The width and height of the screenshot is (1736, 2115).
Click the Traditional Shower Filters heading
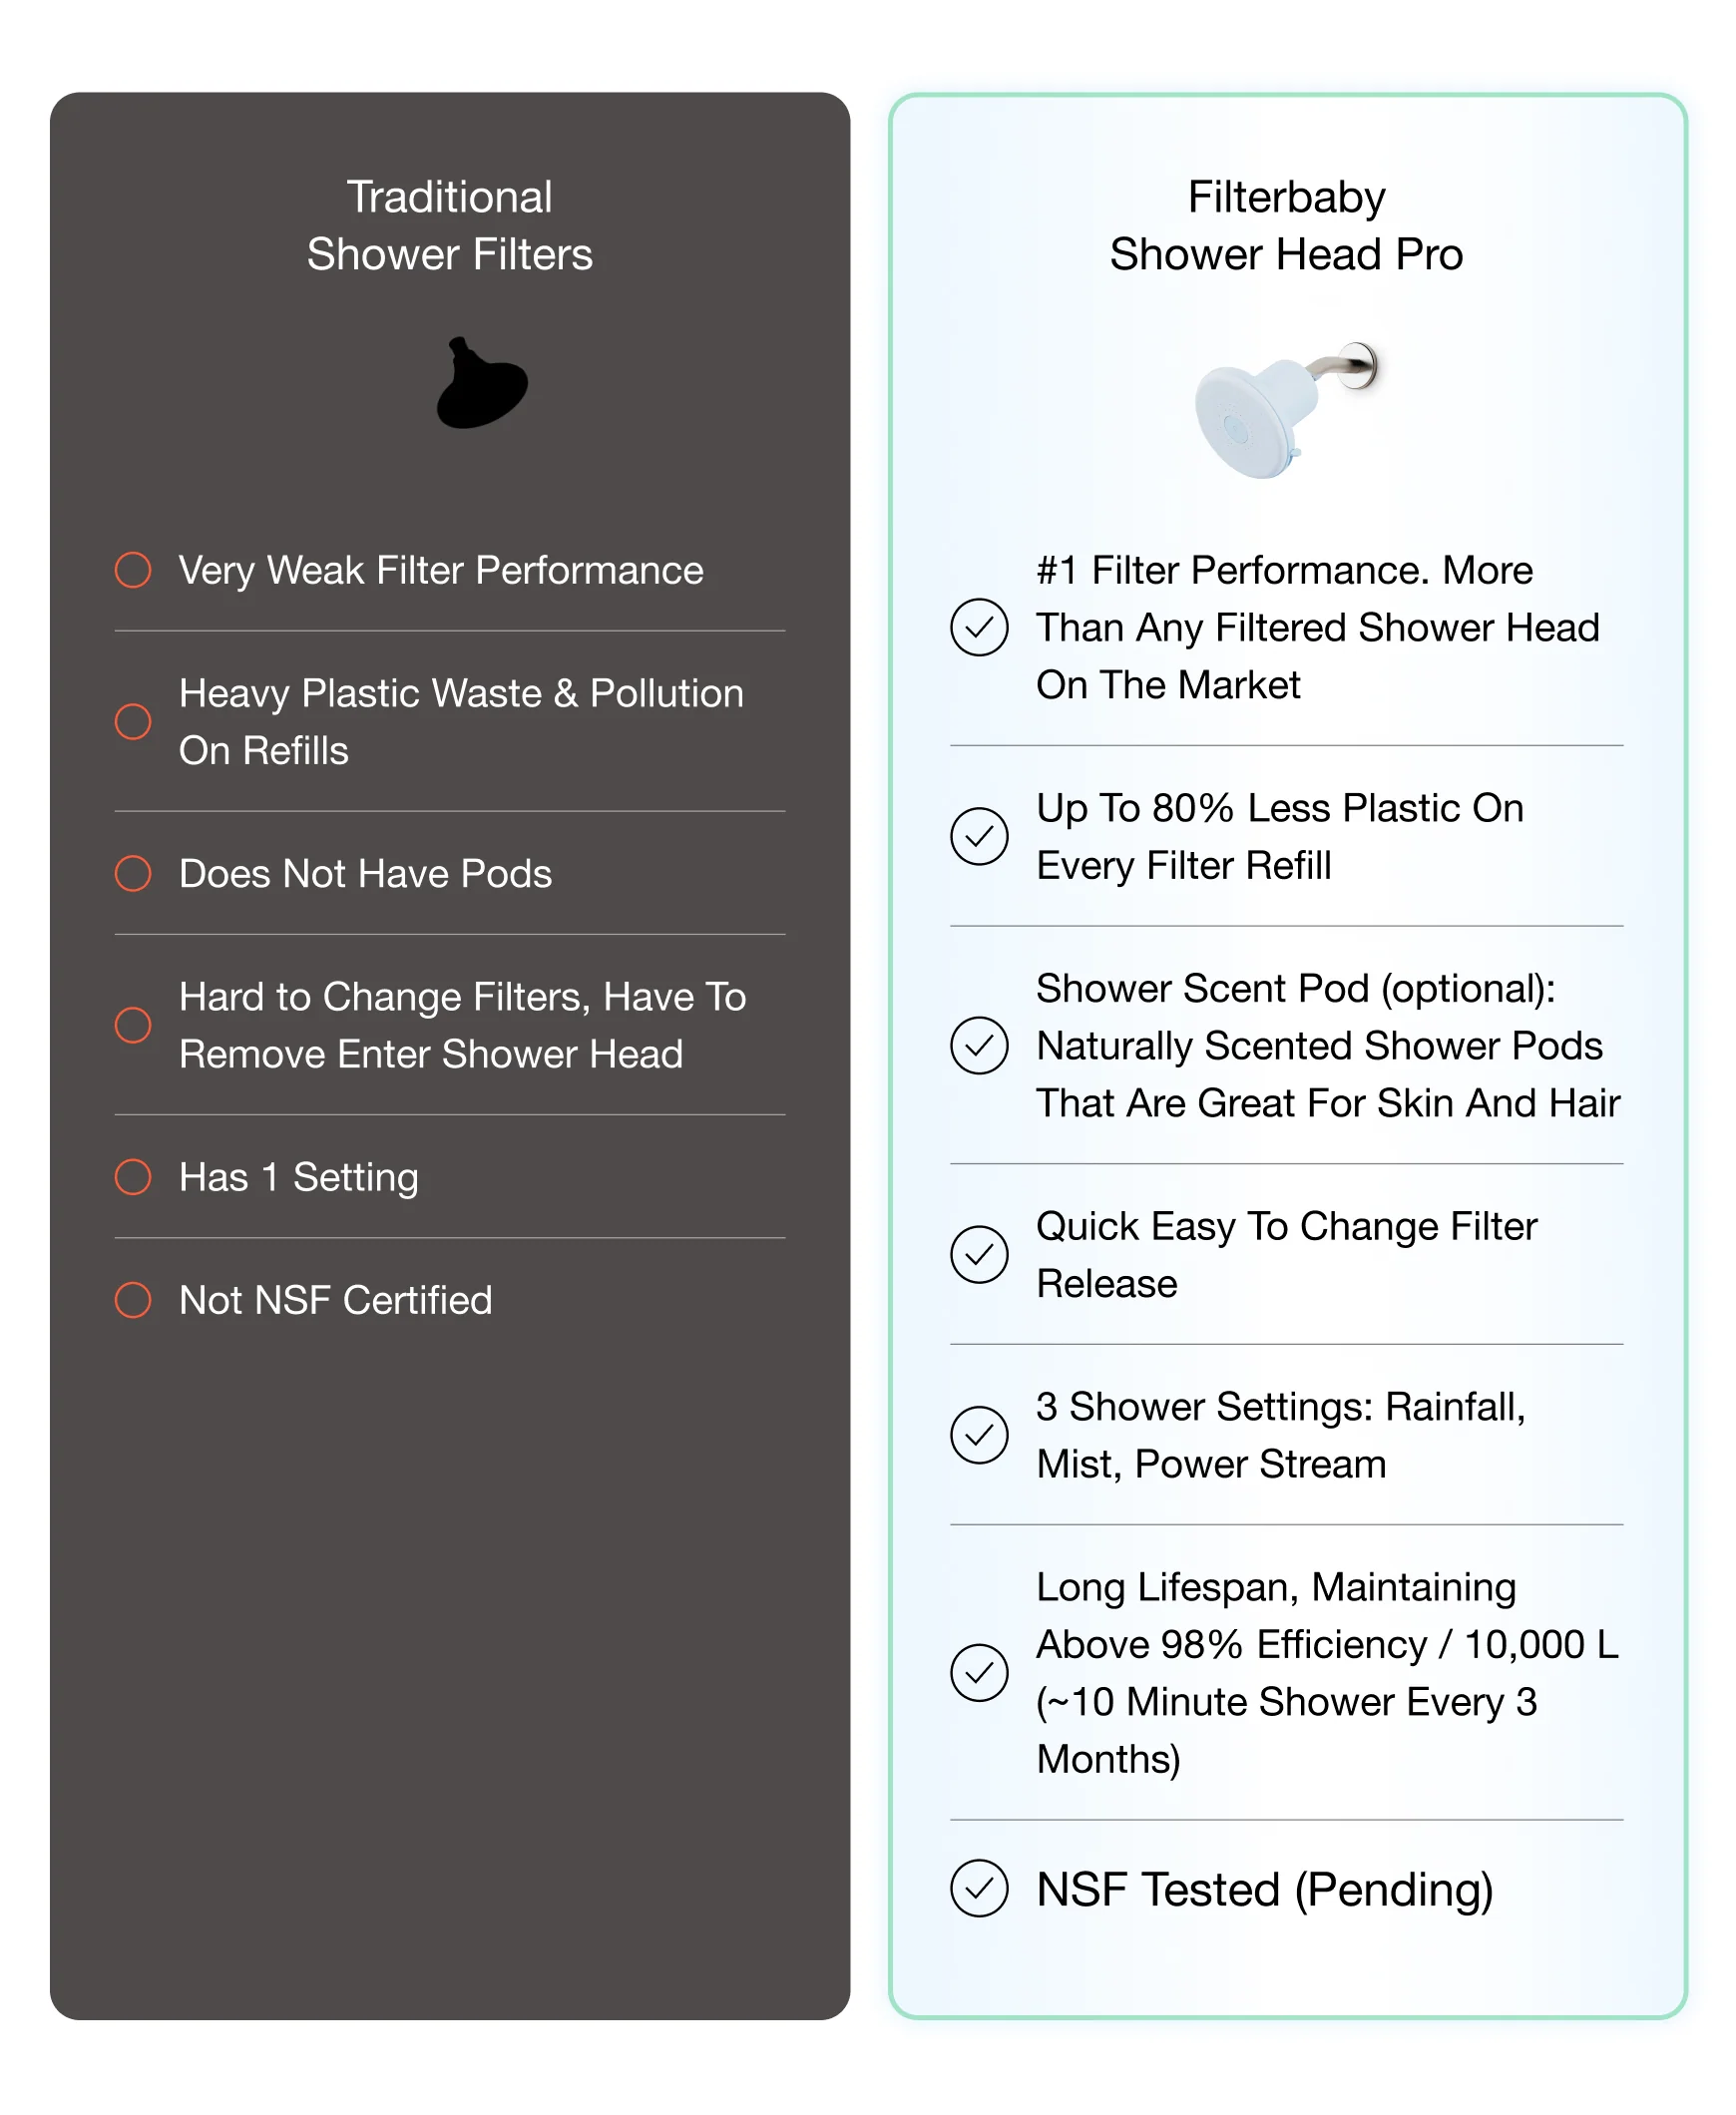449,225
